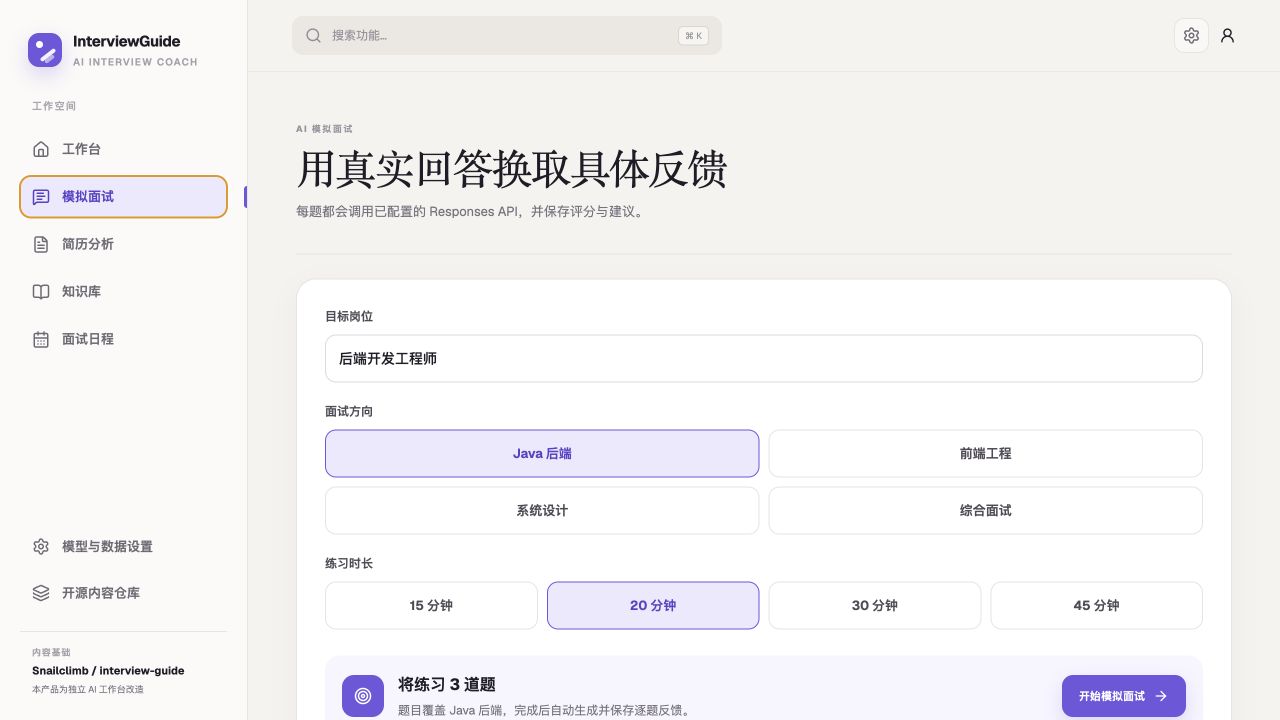The image size is (1280, 720).
Task: Open 模拟面试 in the sidebar
Action: tap(123, 197)
